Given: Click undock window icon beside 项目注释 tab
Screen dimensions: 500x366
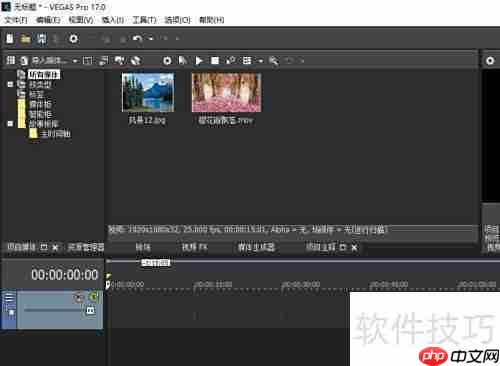Looking at the screenshot, I should coord(343,247).
